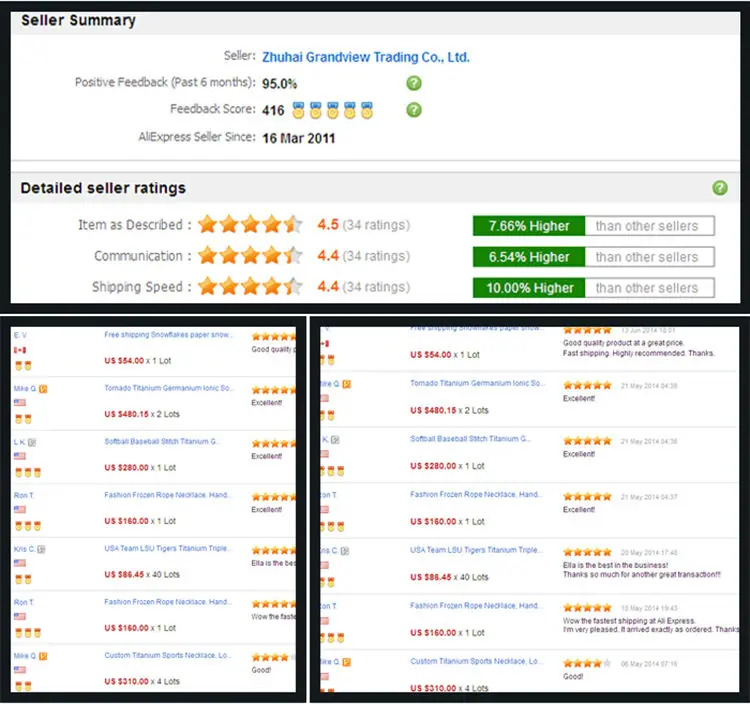The width and height of the screenshot is (750, 704).
Task: Click orange badge icon in right panel Custom Titanium row
Action: (347, 662)
